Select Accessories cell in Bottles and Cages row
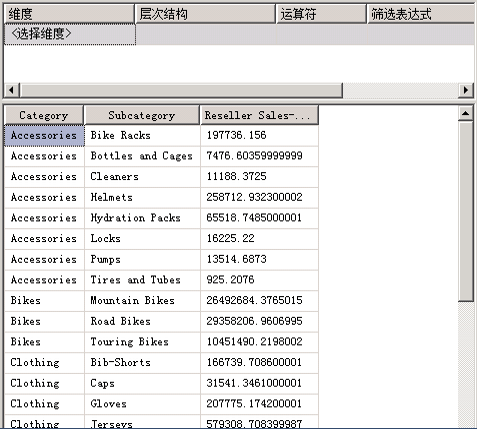 44,156
